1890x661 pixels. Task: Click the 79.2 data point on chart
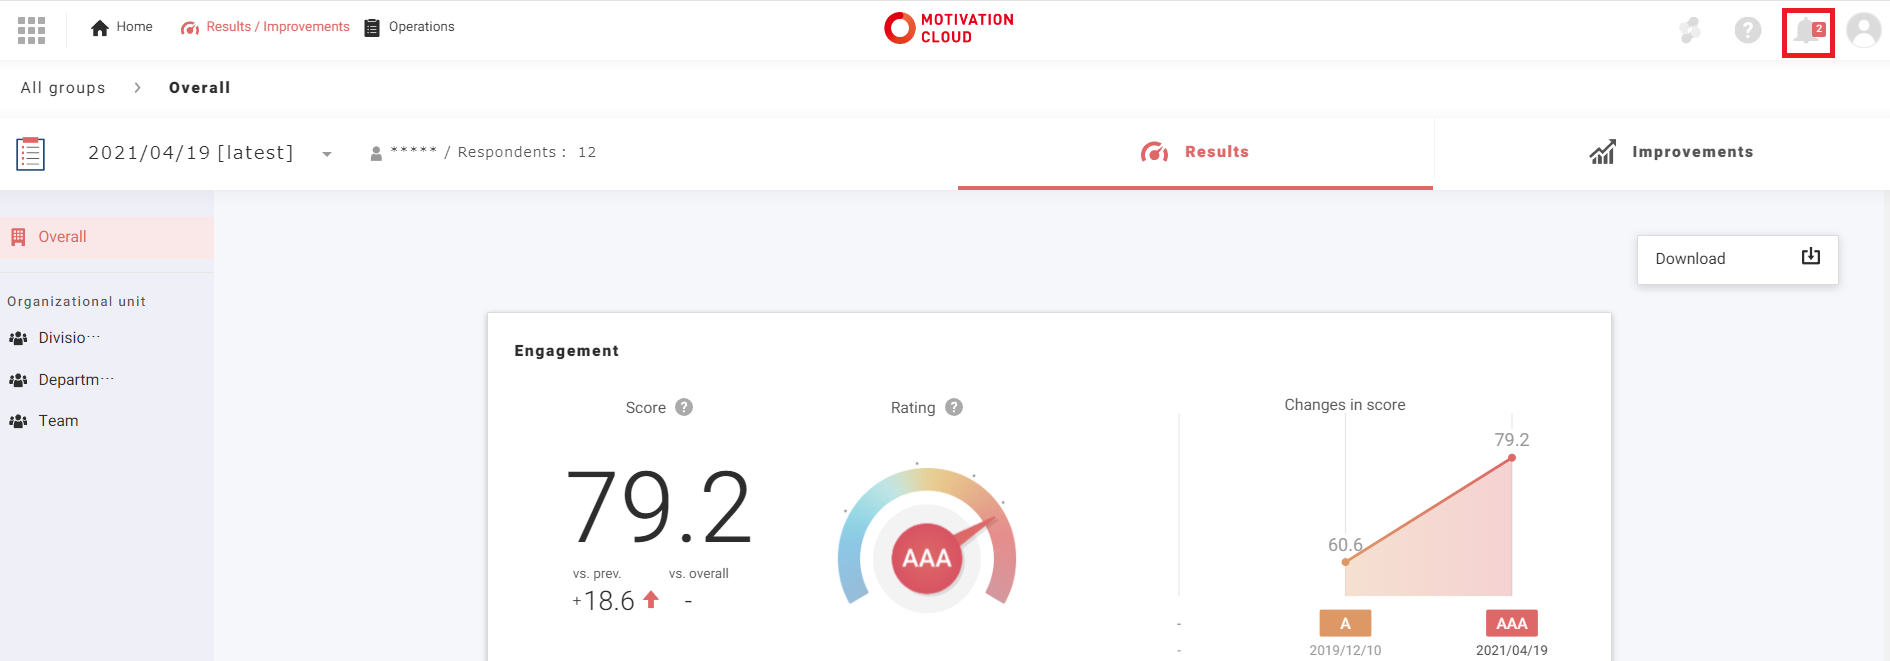1511,458
